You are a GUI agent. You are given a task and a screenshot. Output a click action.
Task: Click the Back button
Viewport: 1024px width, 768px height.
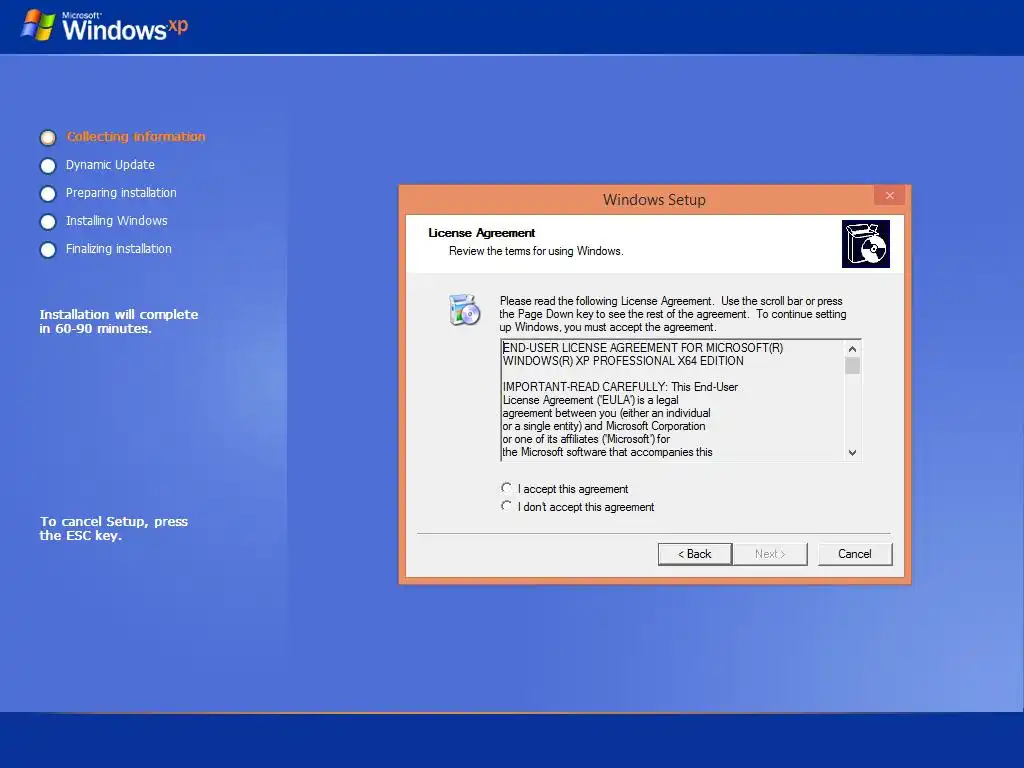point(694,554)
